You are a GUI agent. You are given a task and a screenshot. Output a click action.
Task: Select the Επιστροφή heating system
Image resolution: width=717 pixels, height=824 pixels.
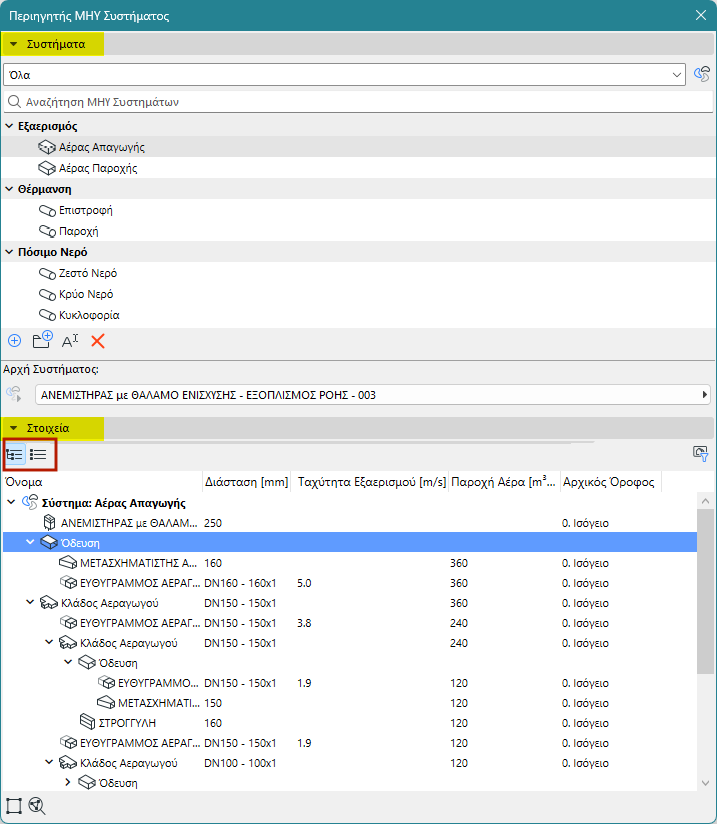tap(358, 210)
